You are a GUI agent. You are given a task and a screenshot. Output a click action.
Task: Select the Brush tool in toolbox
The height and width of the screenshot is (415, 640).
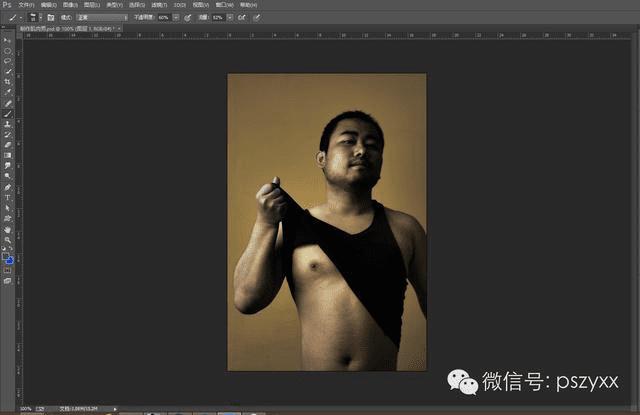[7, 114]
